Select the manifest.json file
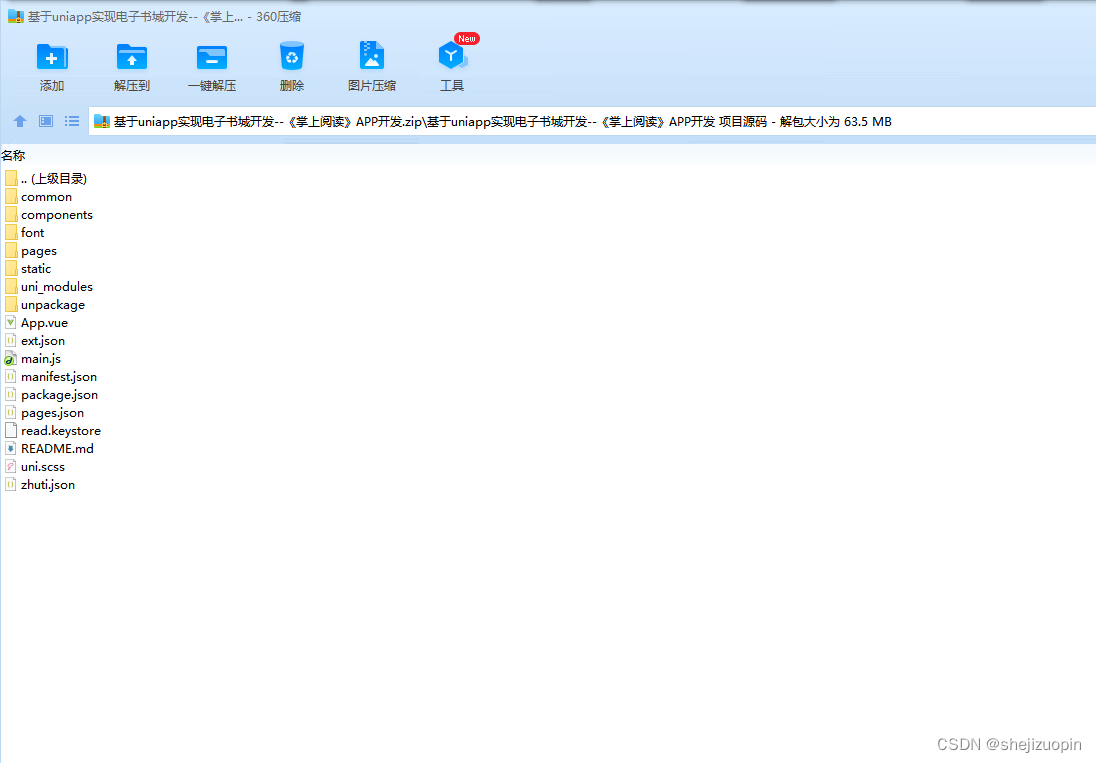This screenshot has height=763, width=1096. pyautogui.click(x=51, y=377)
